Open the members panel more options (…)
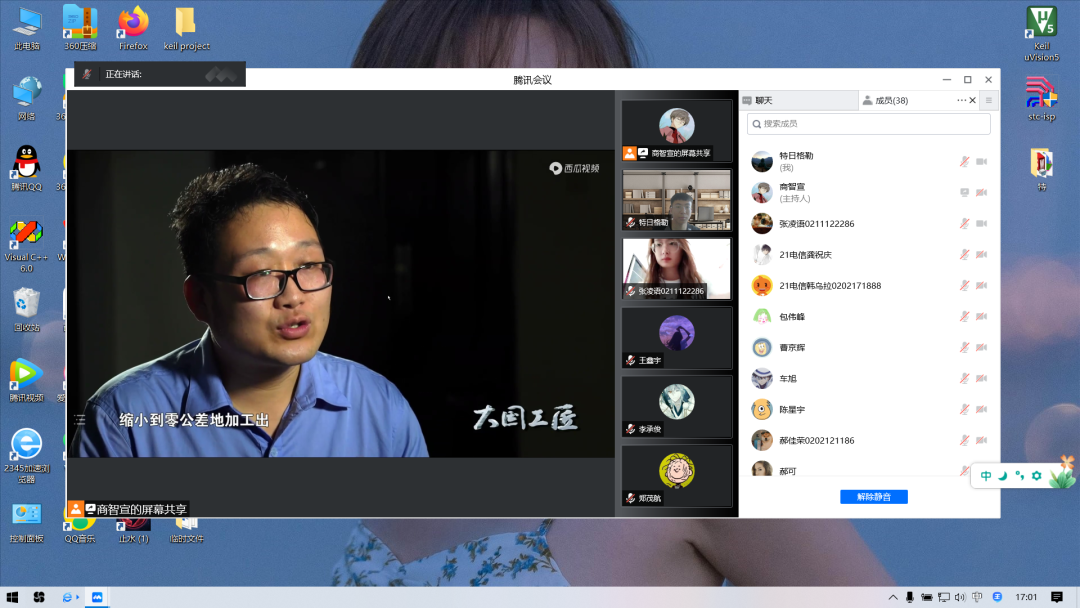This screenshot has width=1080, height=608. [x=961, y=101]
